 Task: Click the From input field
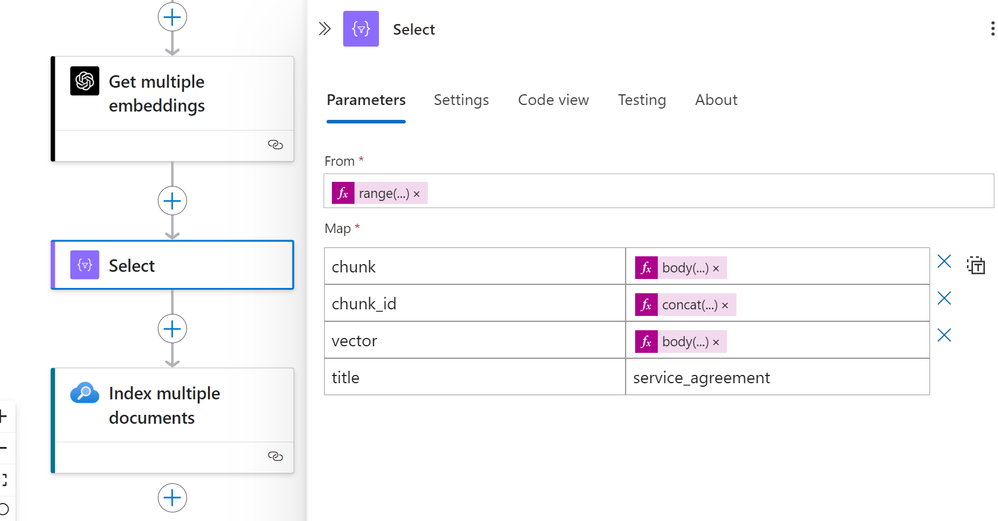click(x=659, y=191)
